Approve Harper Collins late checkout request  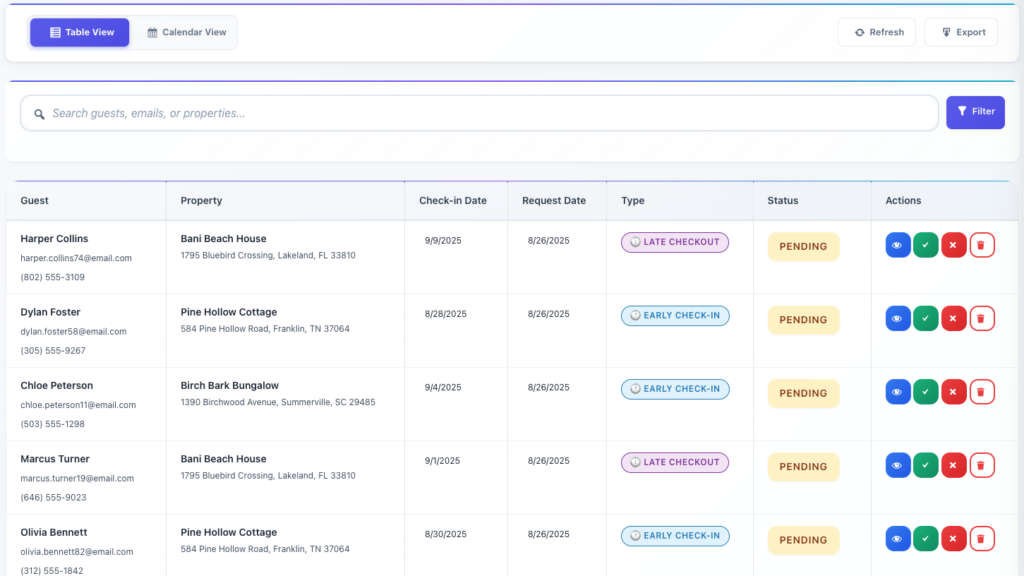click(926, 245)
